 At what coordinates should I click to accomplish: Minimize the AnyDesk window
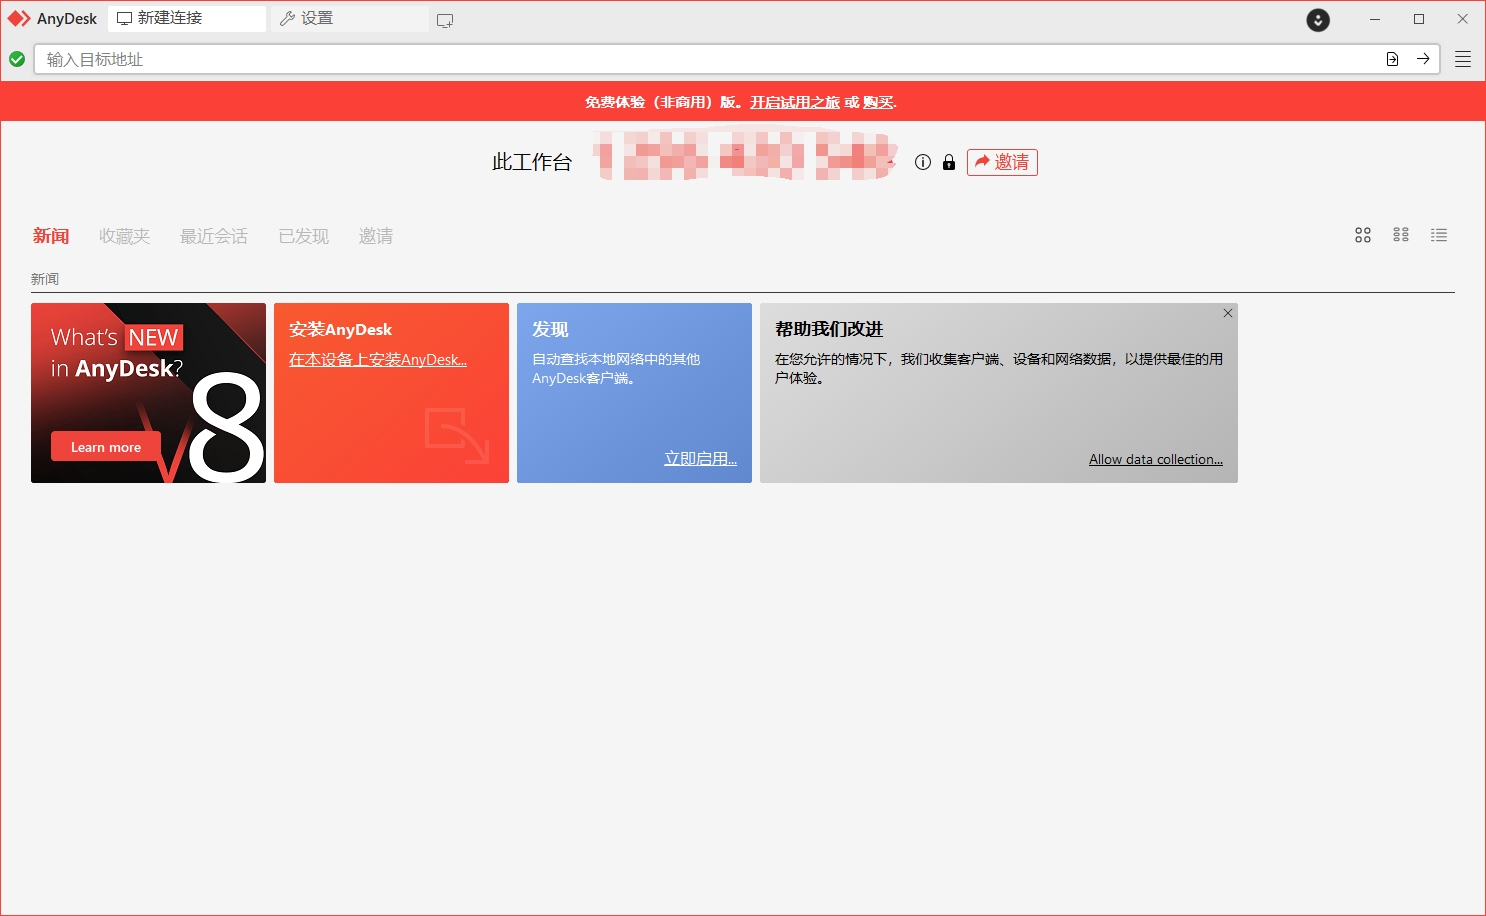pyautogui.click(x=1375, y=19)
